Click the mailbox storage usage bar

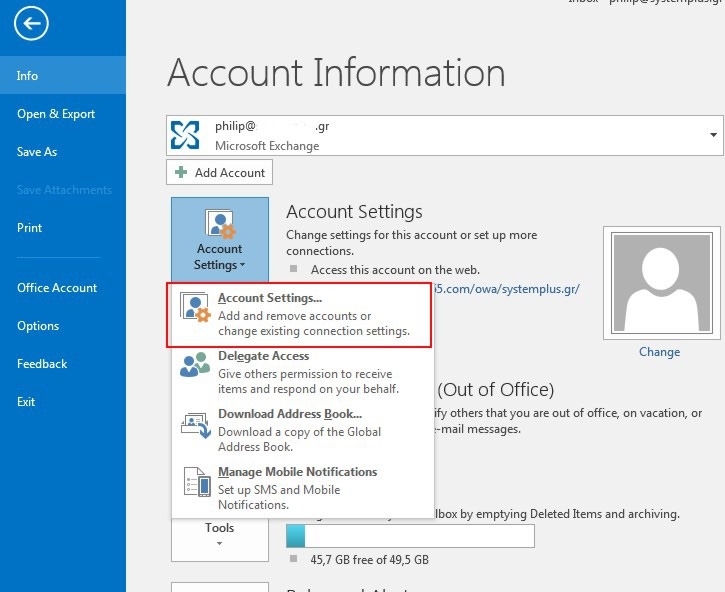410,536
